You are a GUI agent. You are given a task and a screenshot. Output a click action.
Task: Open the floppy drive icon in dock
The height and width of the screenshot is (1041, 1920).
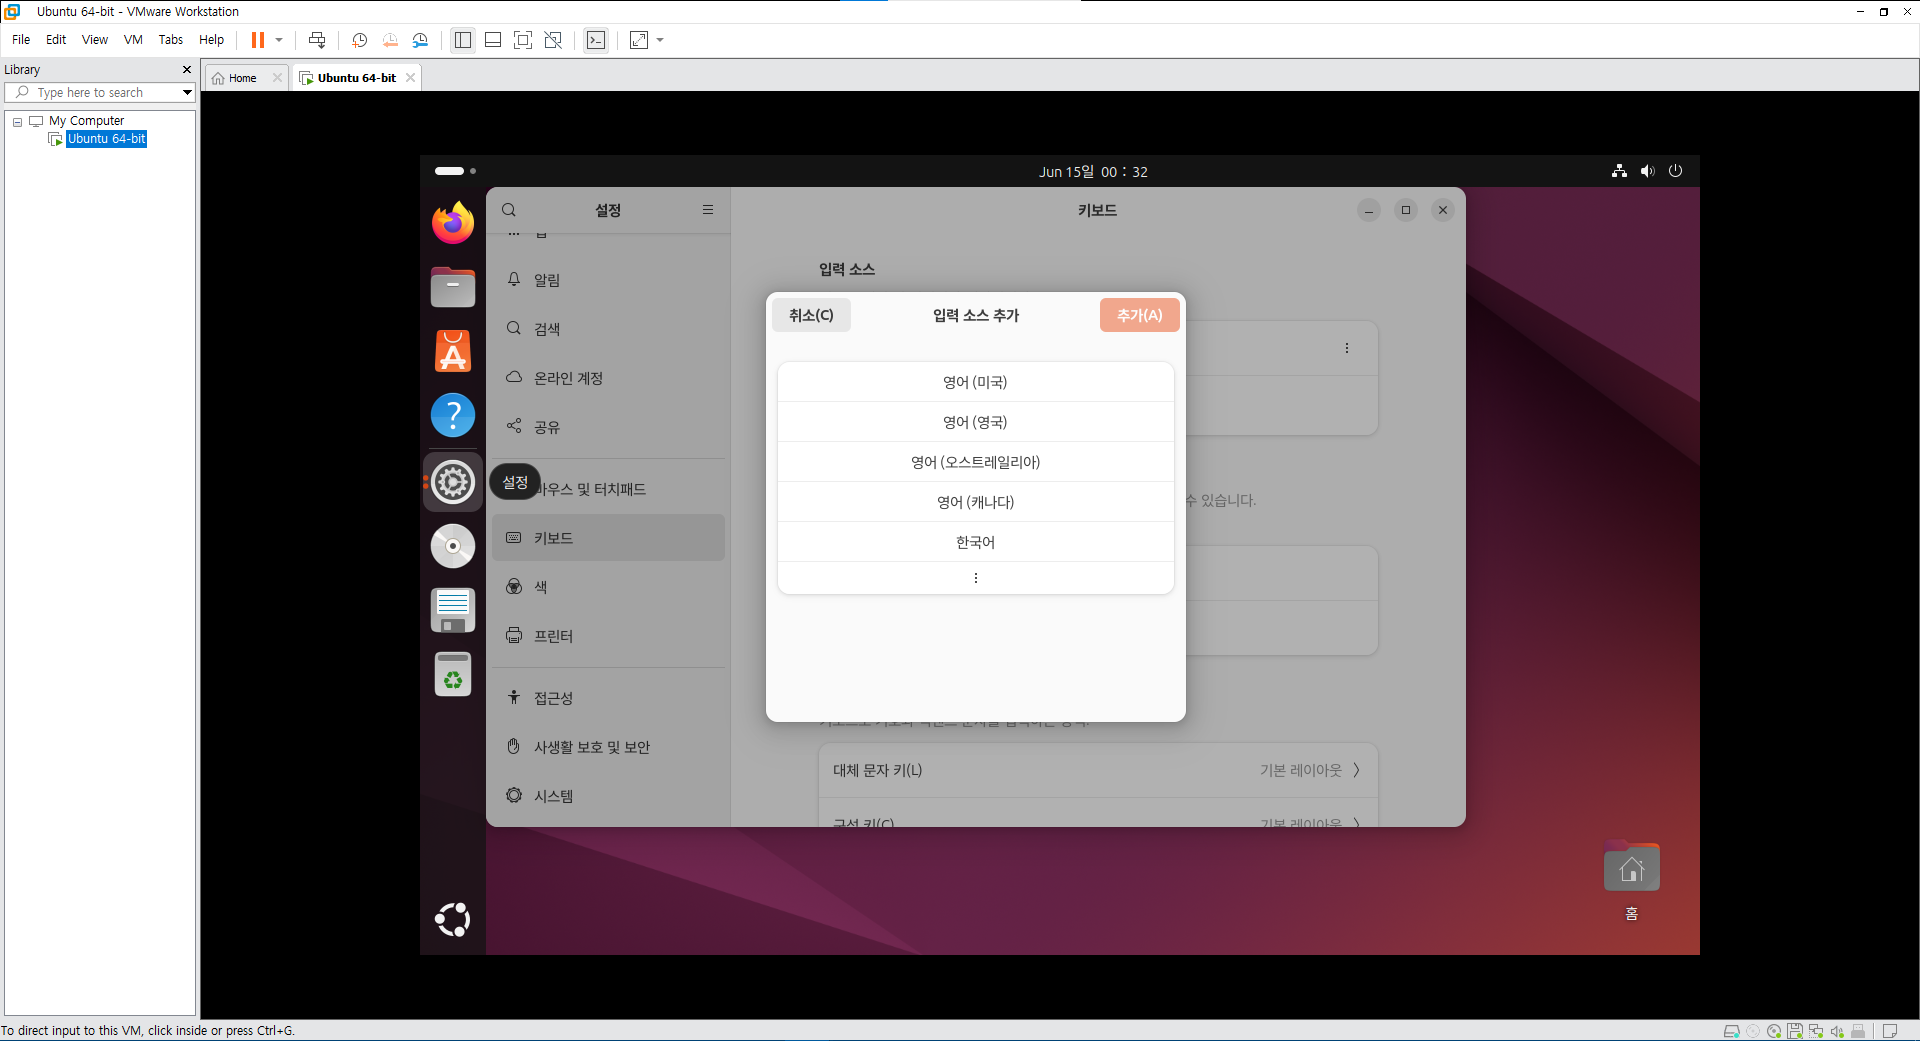click(x=453, y=610)
